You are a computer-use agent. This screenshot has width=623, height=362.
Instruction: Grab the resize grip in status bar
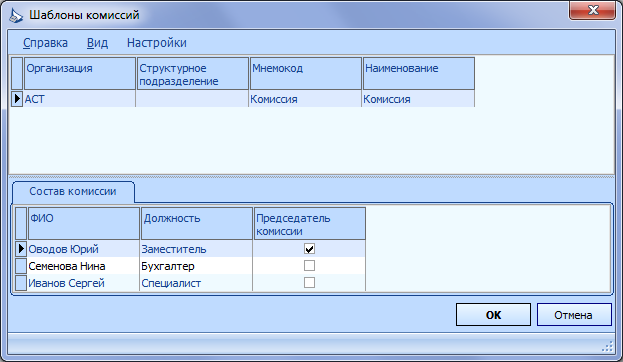(608, 347)
